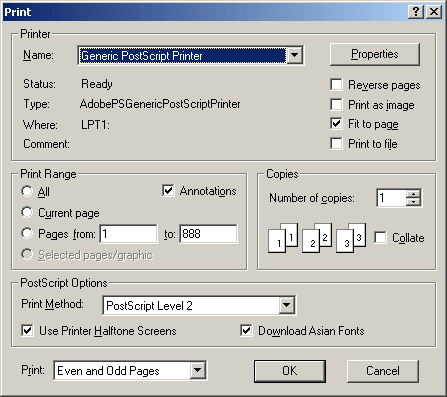Choose the Current page radio option

27,212
